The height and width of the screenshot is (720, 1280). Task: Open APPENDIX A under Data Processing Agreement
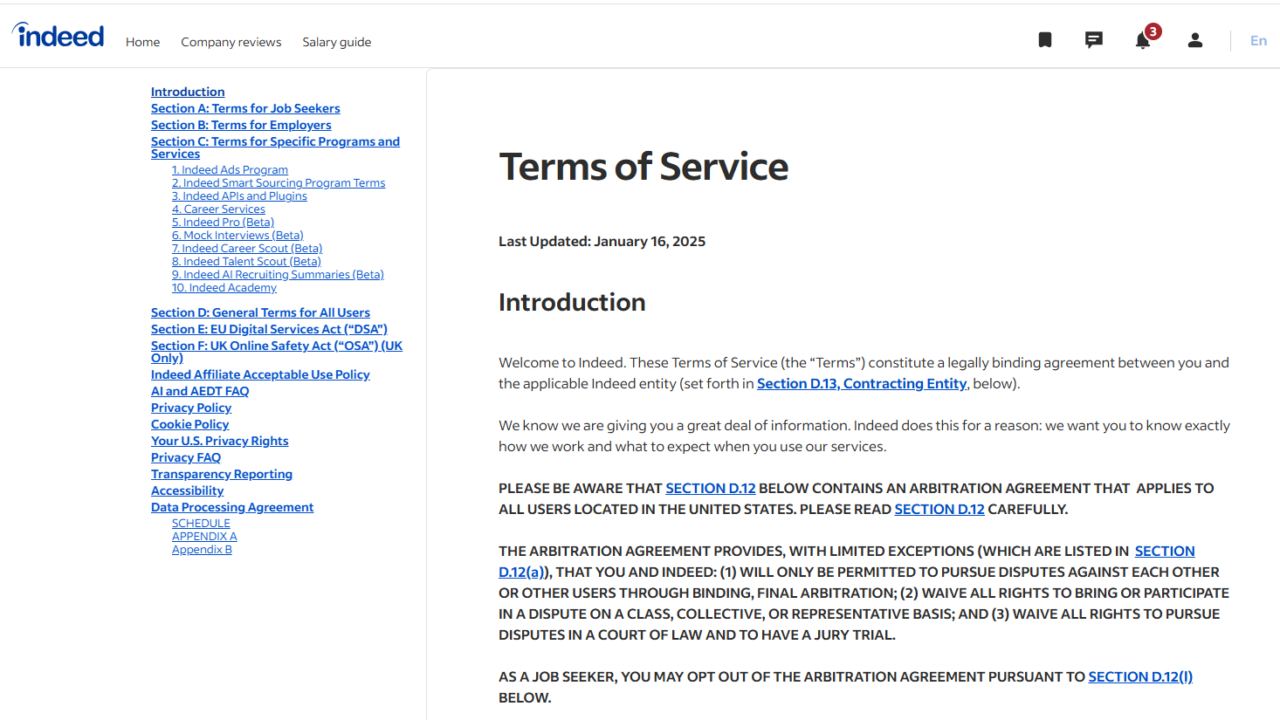click(x=204, y=537)
